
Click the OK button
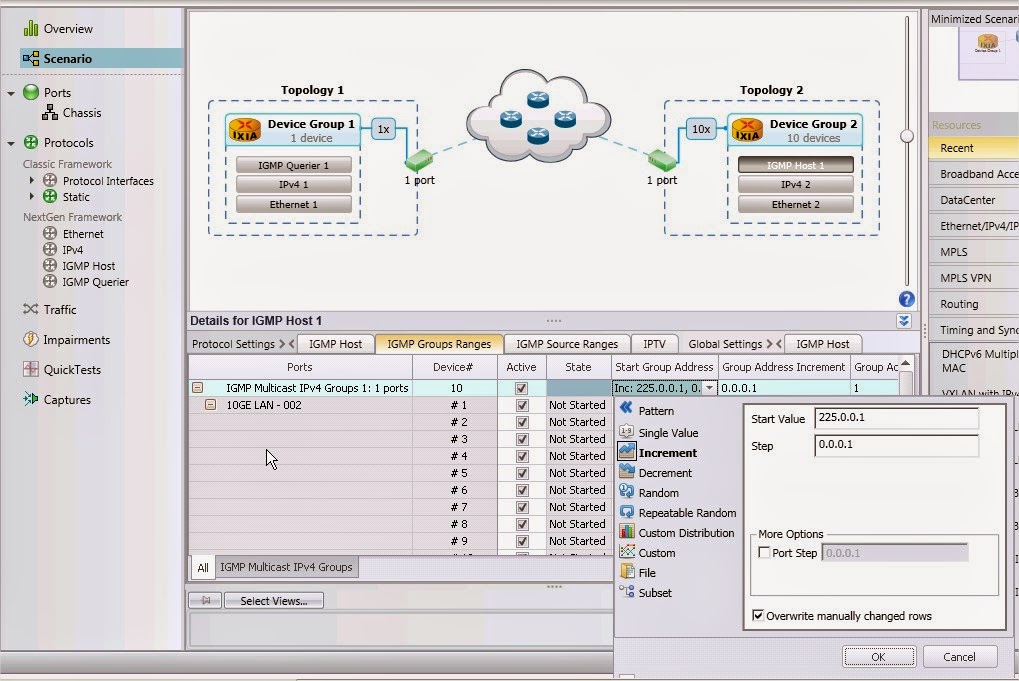[878, 657]
